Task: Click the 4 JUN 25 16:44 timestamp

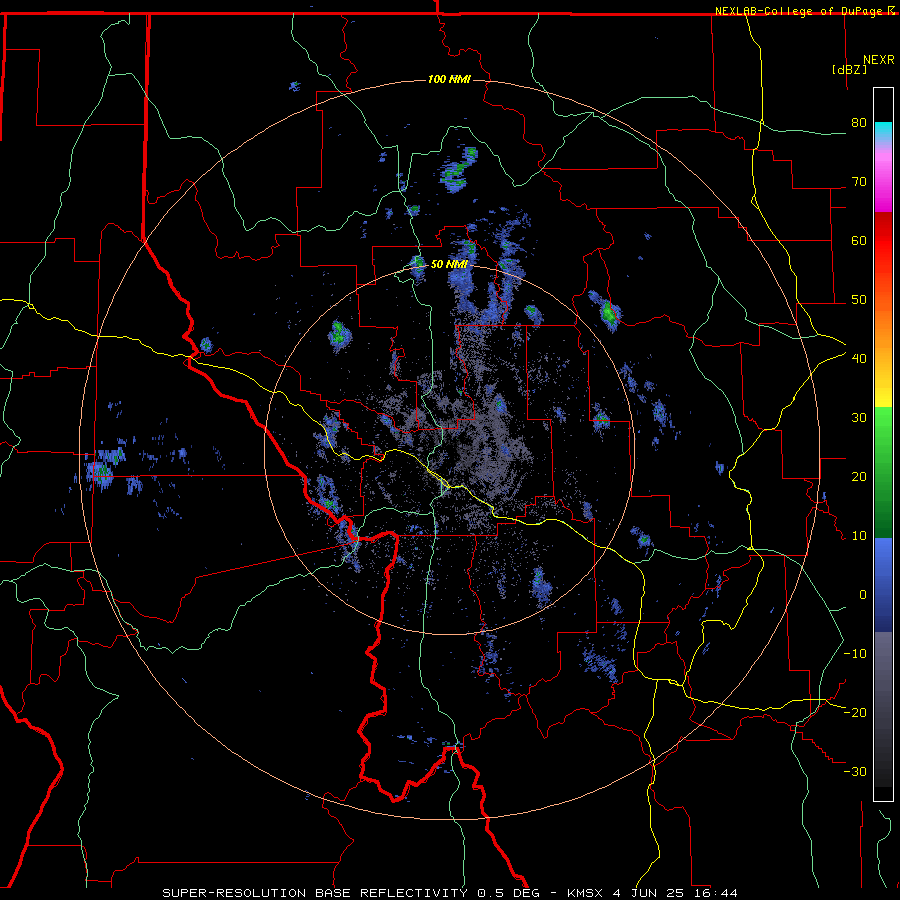Action: tap(675, 893)
